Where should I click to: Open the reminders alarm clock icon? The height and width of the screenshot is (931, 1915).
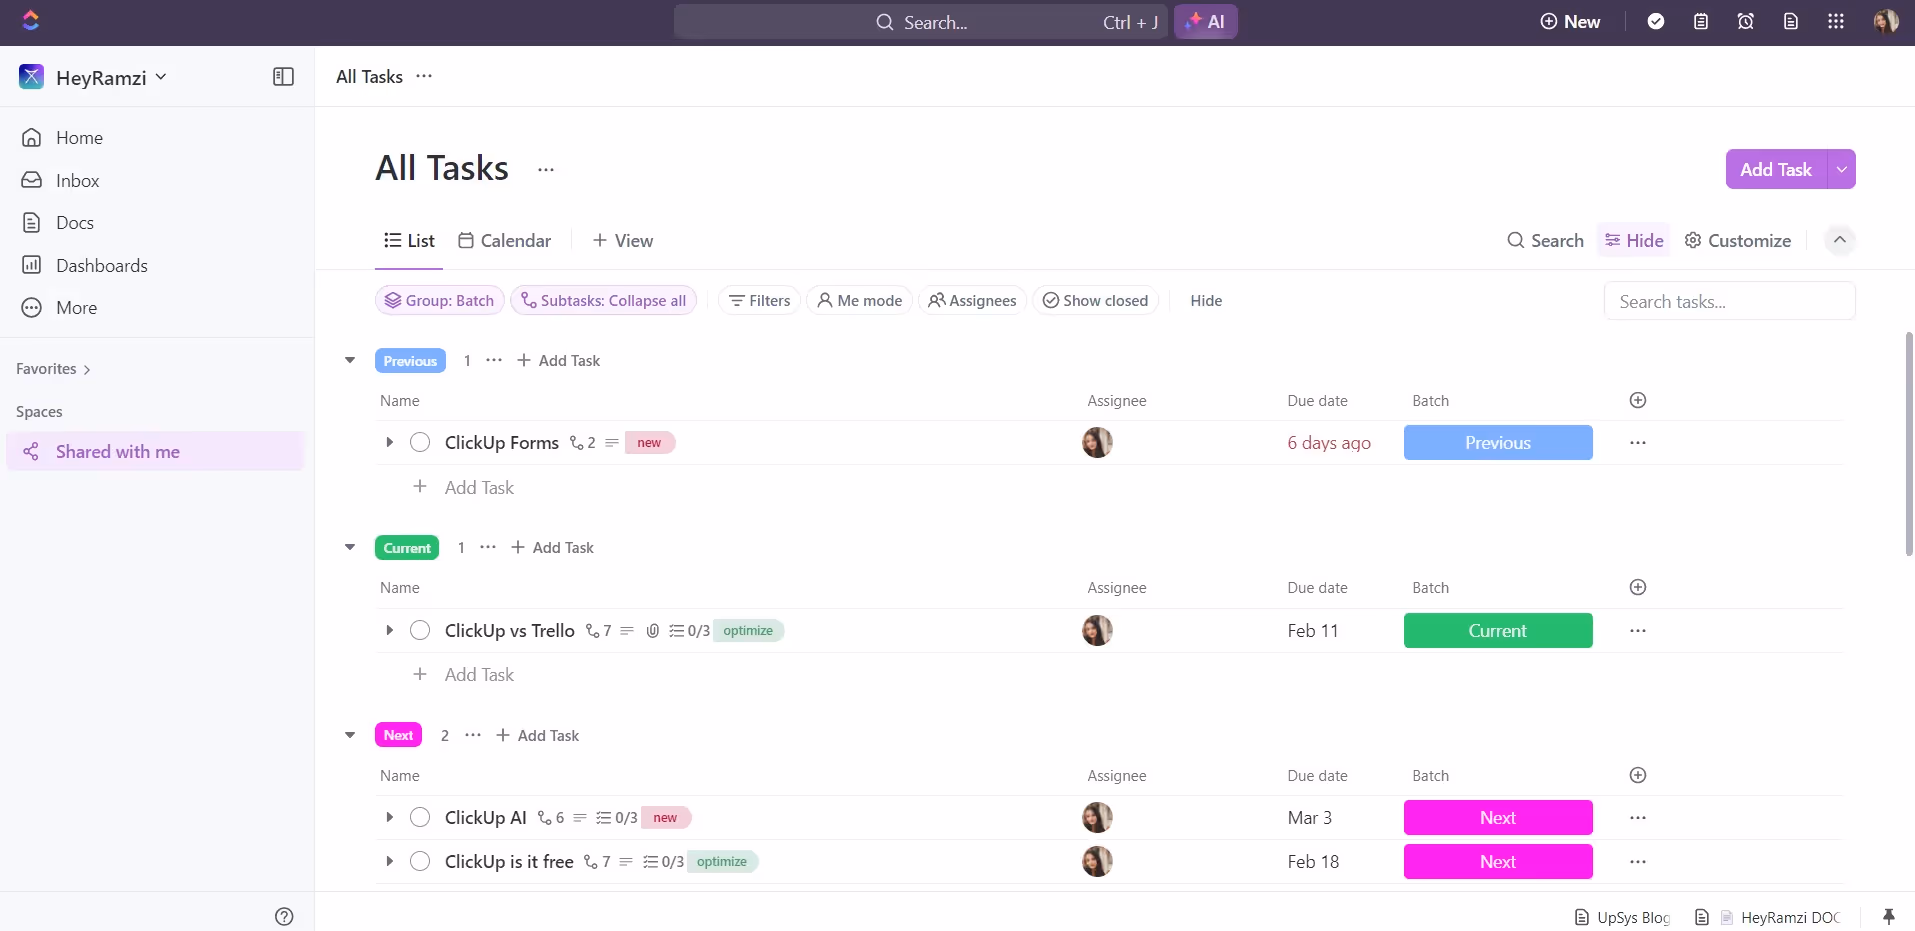1745,22
